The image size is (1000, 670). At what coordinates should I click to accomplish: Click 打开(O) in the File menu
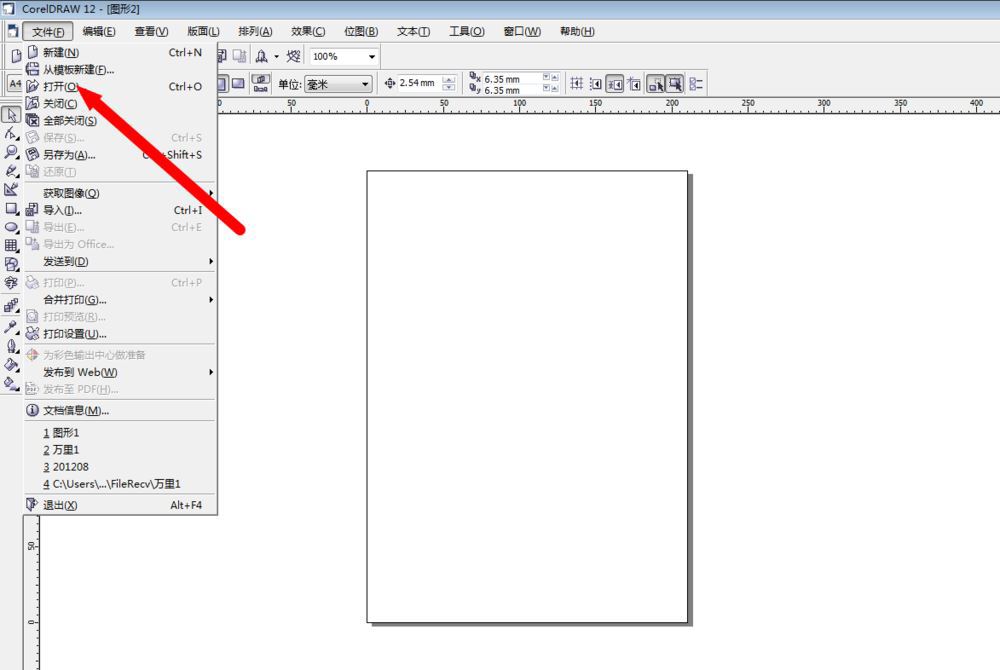[x=60, y=87]
